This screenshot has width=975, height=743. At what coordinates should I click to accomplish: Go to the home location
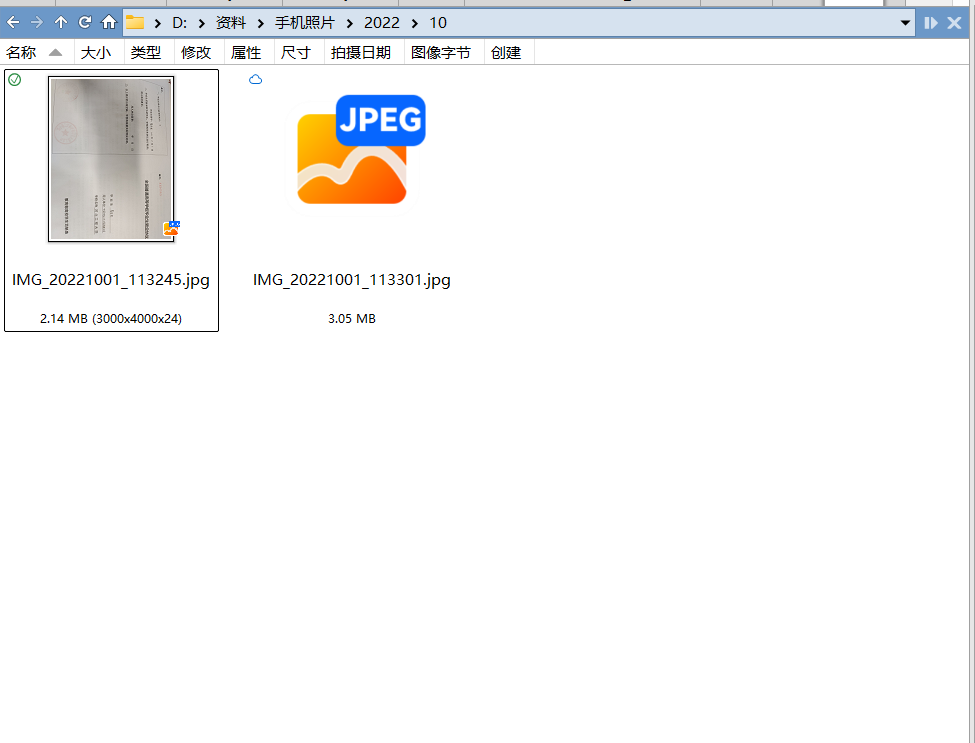(x=109, y=23)
